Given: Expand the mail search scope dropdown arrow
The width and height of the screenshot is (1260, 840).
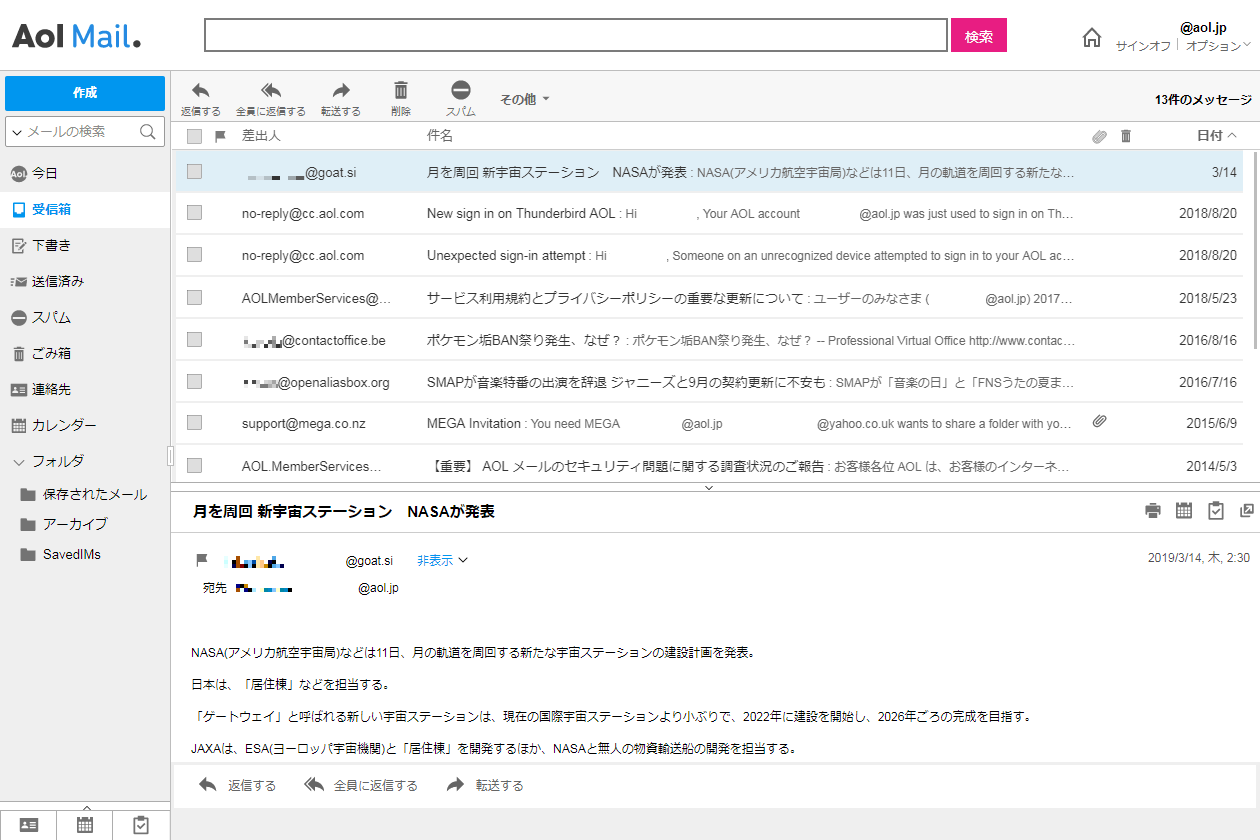Looking at the screenshot, I should 16,132.
